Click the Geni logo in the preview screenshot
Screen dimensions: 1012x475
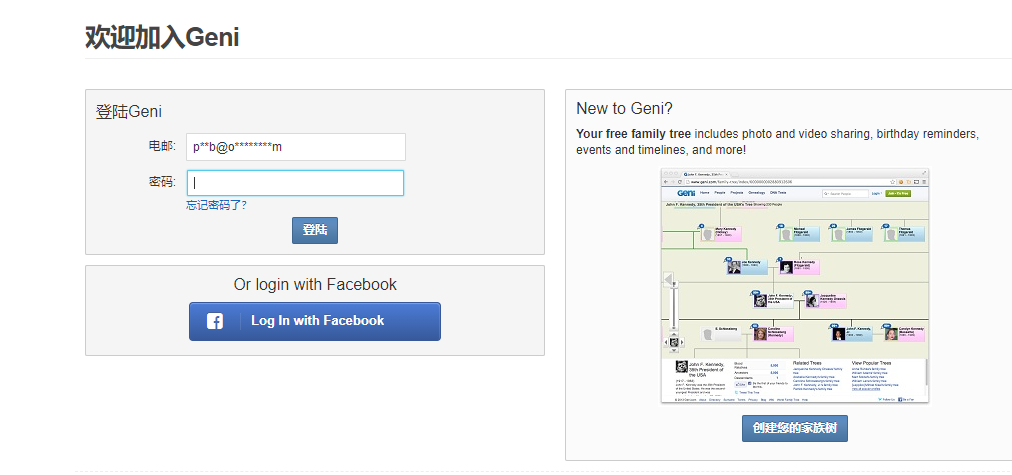[686, 192]
